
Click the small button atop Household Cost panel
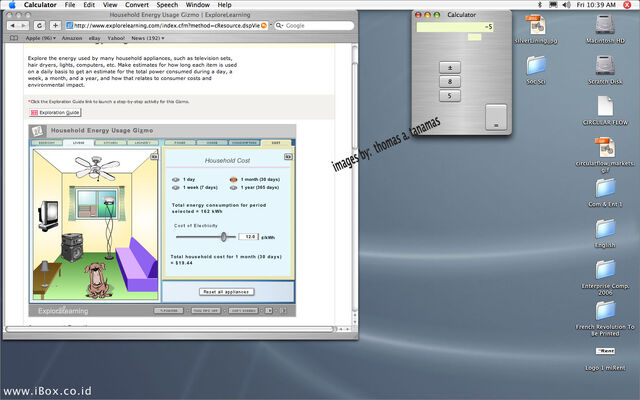[288, 157]
